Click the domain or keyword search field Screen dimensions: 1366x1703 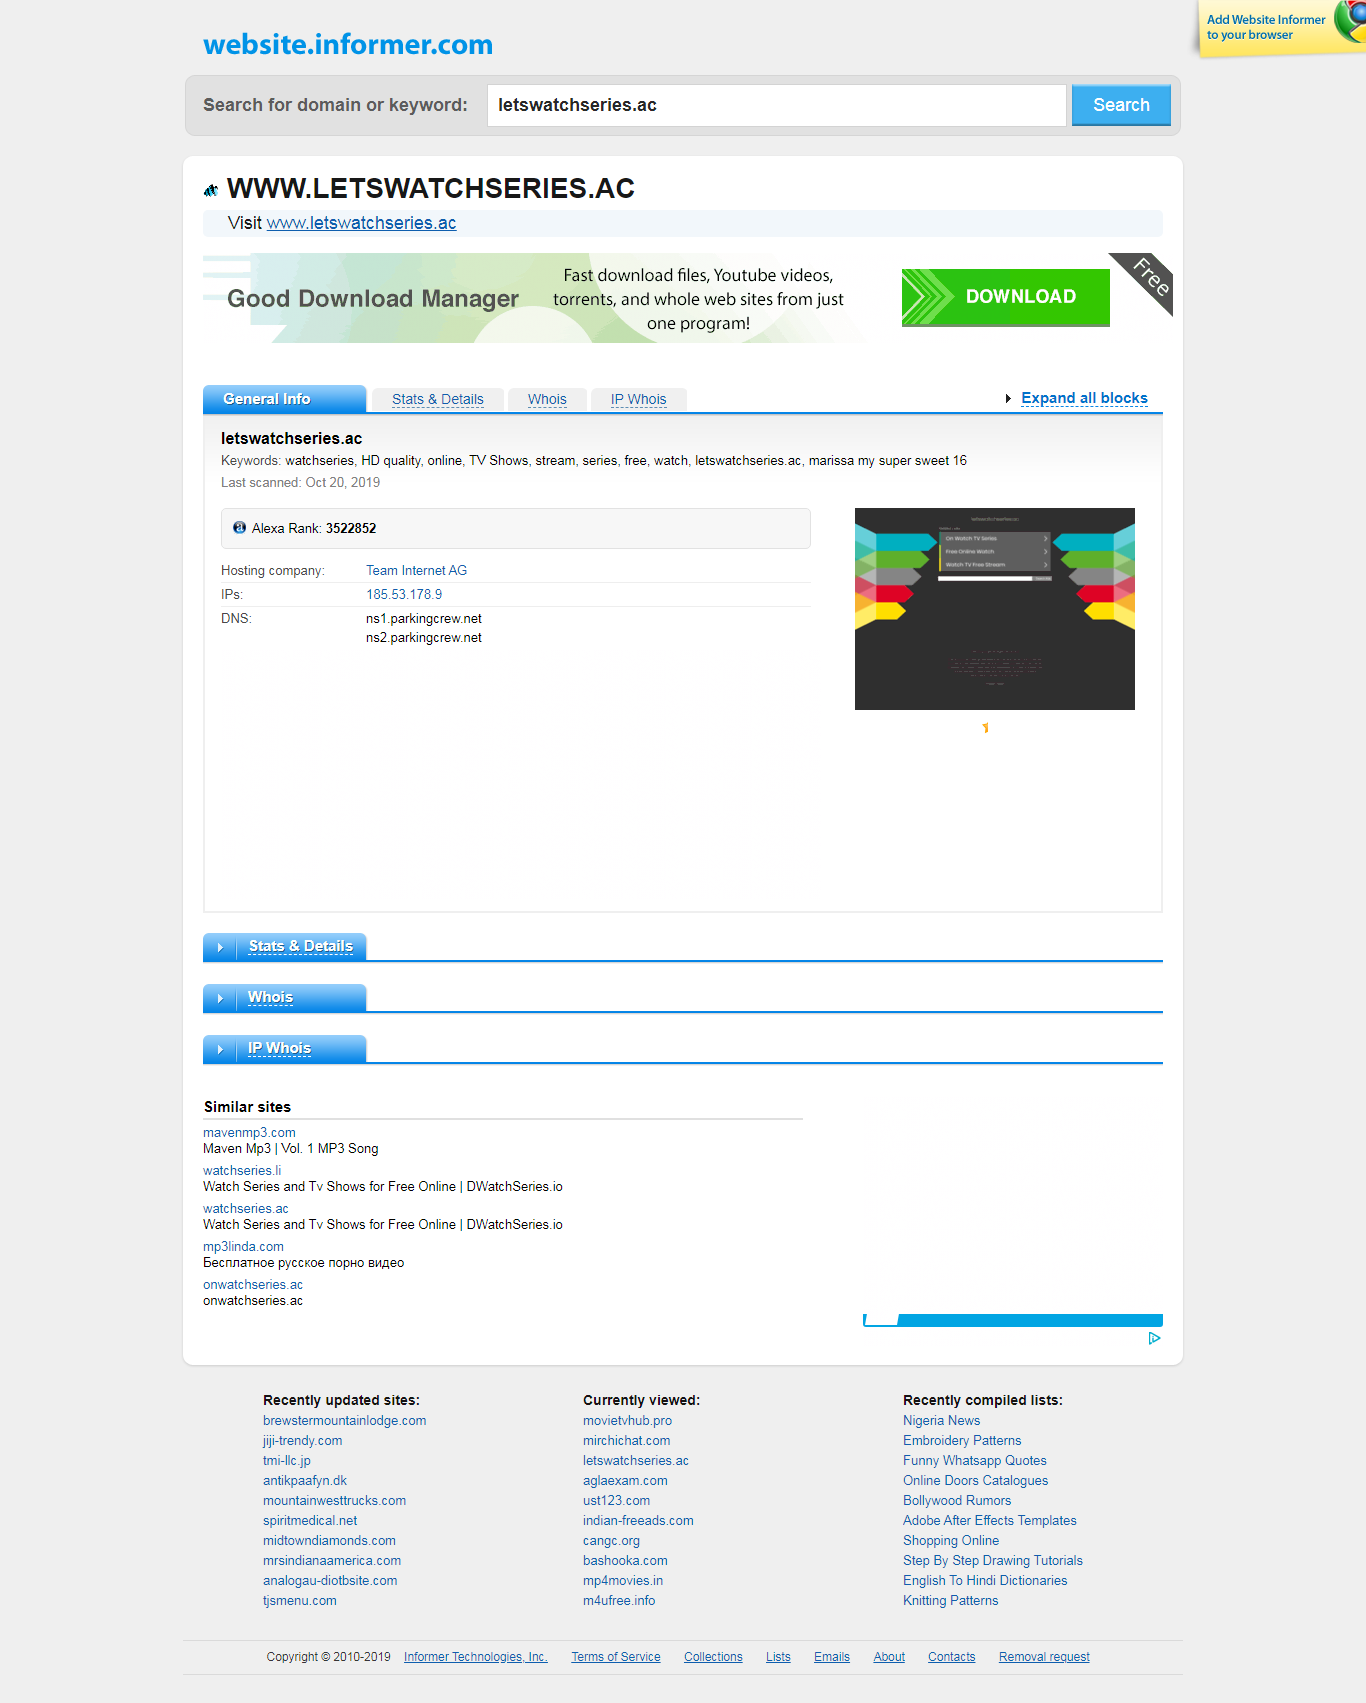click(x=776, y=105)
